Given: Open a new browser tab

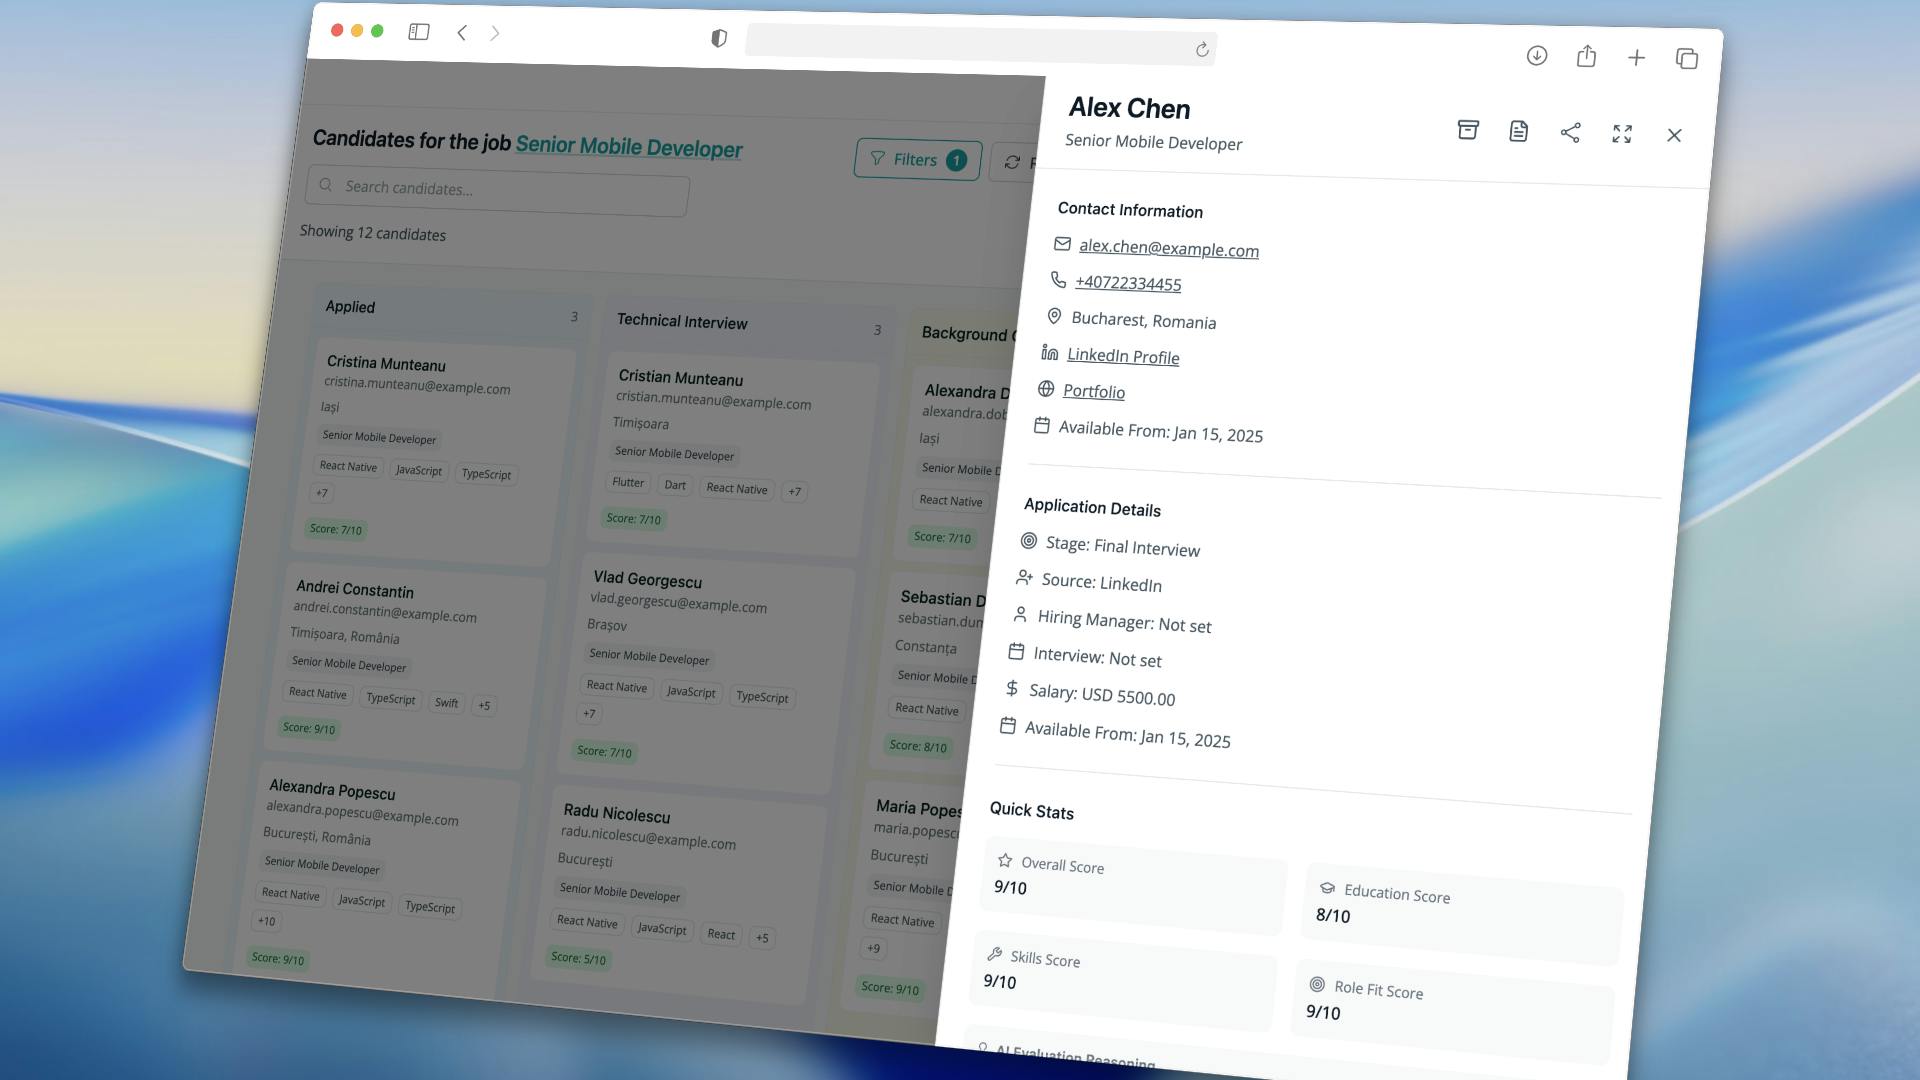Looking at the screenshot, I should (x=1637, y=58).
